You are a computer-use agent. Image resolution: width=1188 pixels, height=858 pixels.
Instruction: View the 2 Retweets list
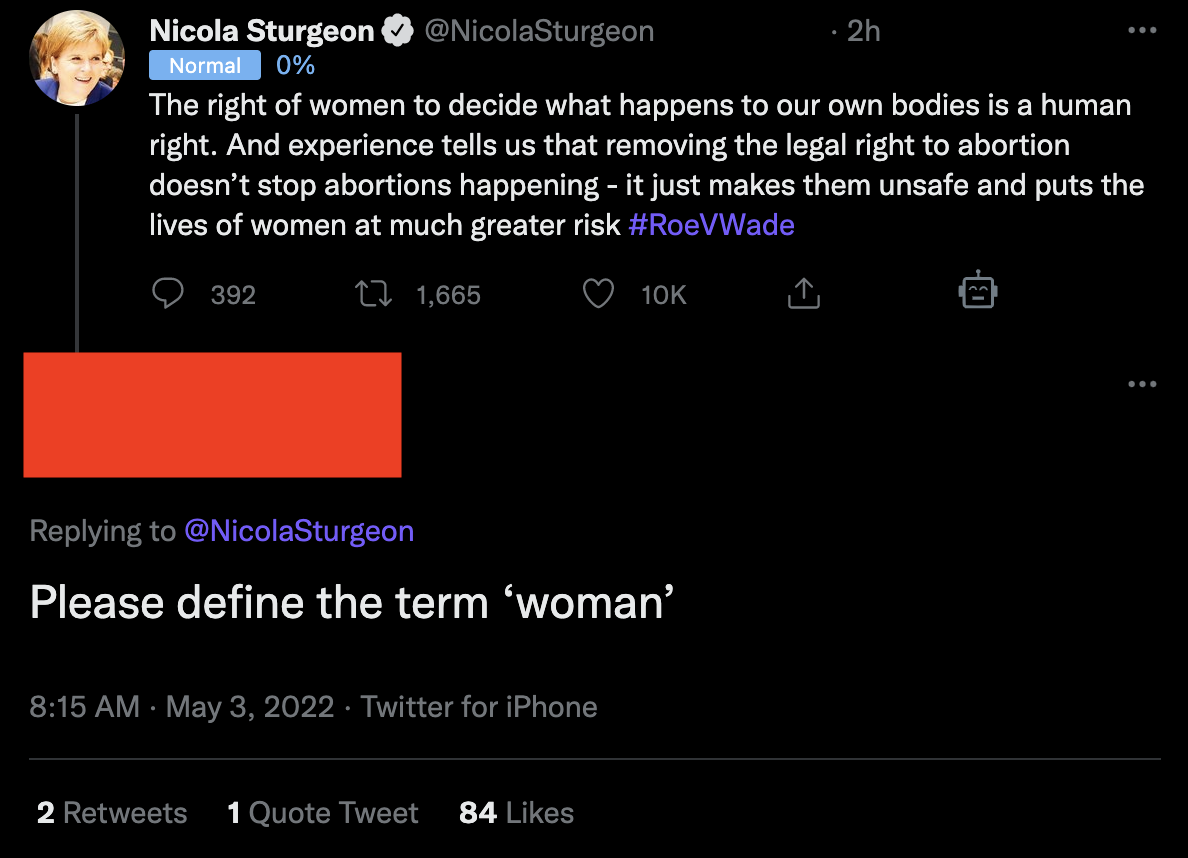coord(112,813)
